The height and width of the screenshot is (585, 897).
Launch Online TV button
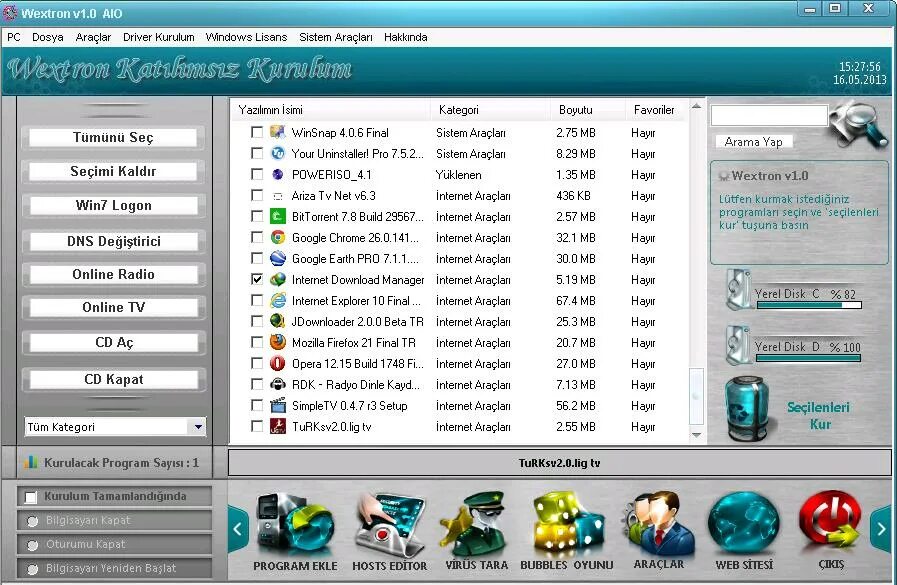coord(113,308)
